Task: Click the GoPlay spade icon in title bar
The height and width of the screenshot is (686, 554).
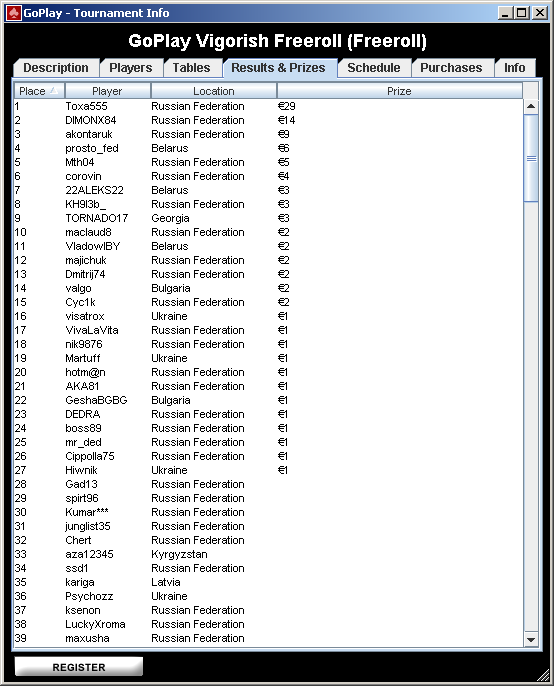Action: click(14, 13)
